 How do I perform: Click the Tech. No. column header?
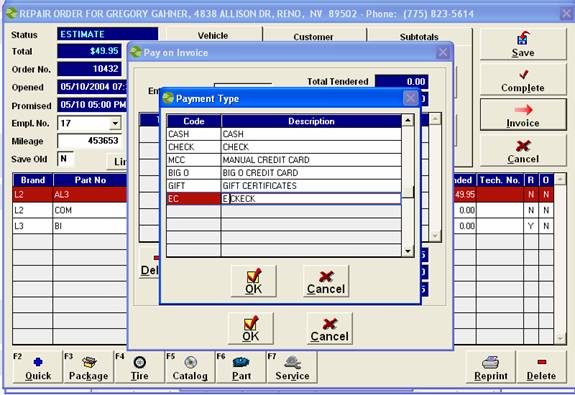click(x=500, y=180)
